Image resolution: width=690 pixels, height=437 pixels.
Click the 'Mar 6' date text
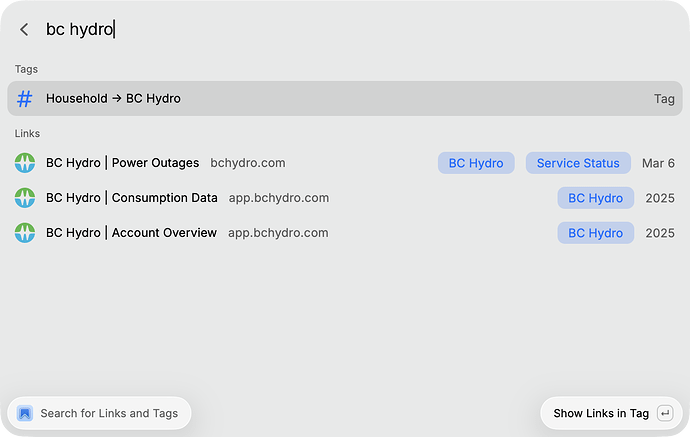(658, 163)
